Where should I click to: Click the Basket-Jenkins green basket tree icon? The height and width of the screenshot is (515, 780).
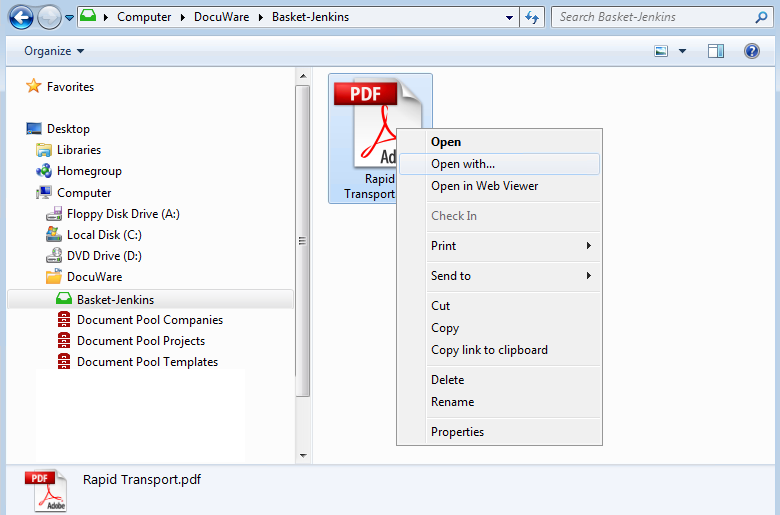pyautogui.click(x=64, y=299)
